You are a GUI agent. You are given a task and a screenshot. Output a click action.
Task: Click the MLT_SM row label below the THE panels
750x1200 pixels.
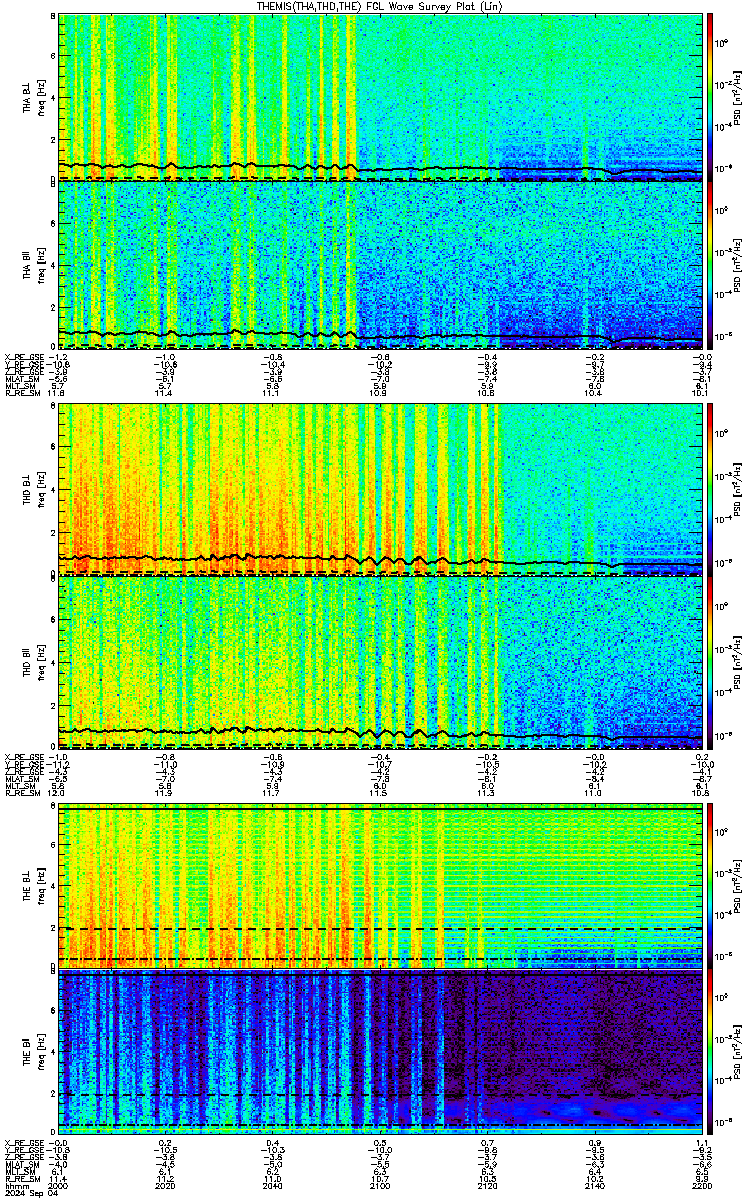coord(19,1173)
